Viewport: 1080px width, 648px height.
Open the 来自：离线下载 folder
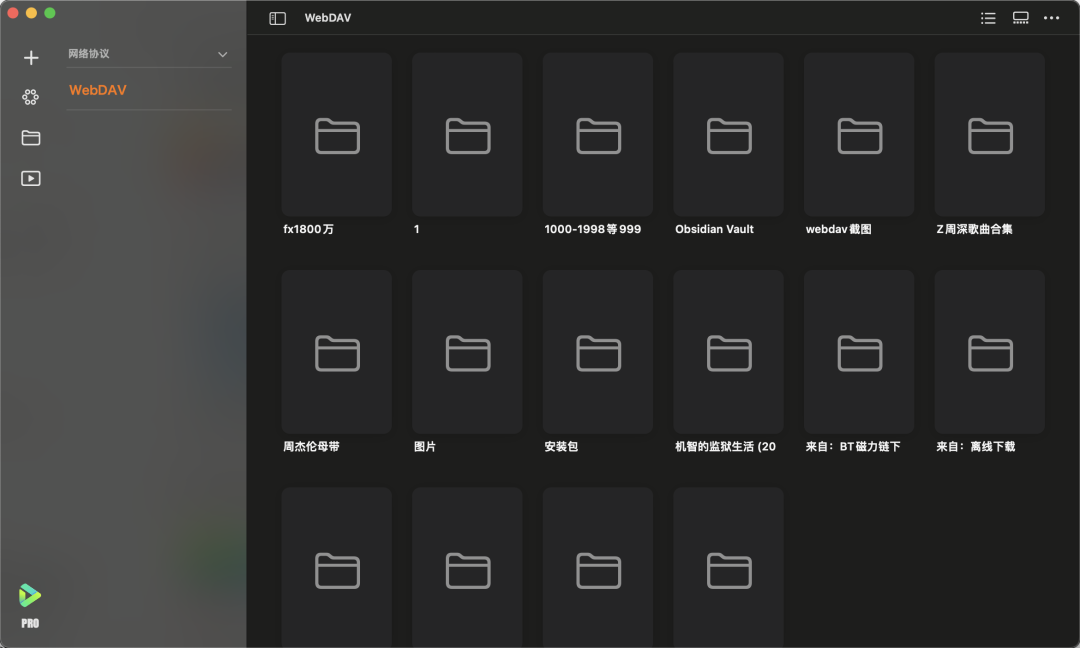(x=990, y=352)
